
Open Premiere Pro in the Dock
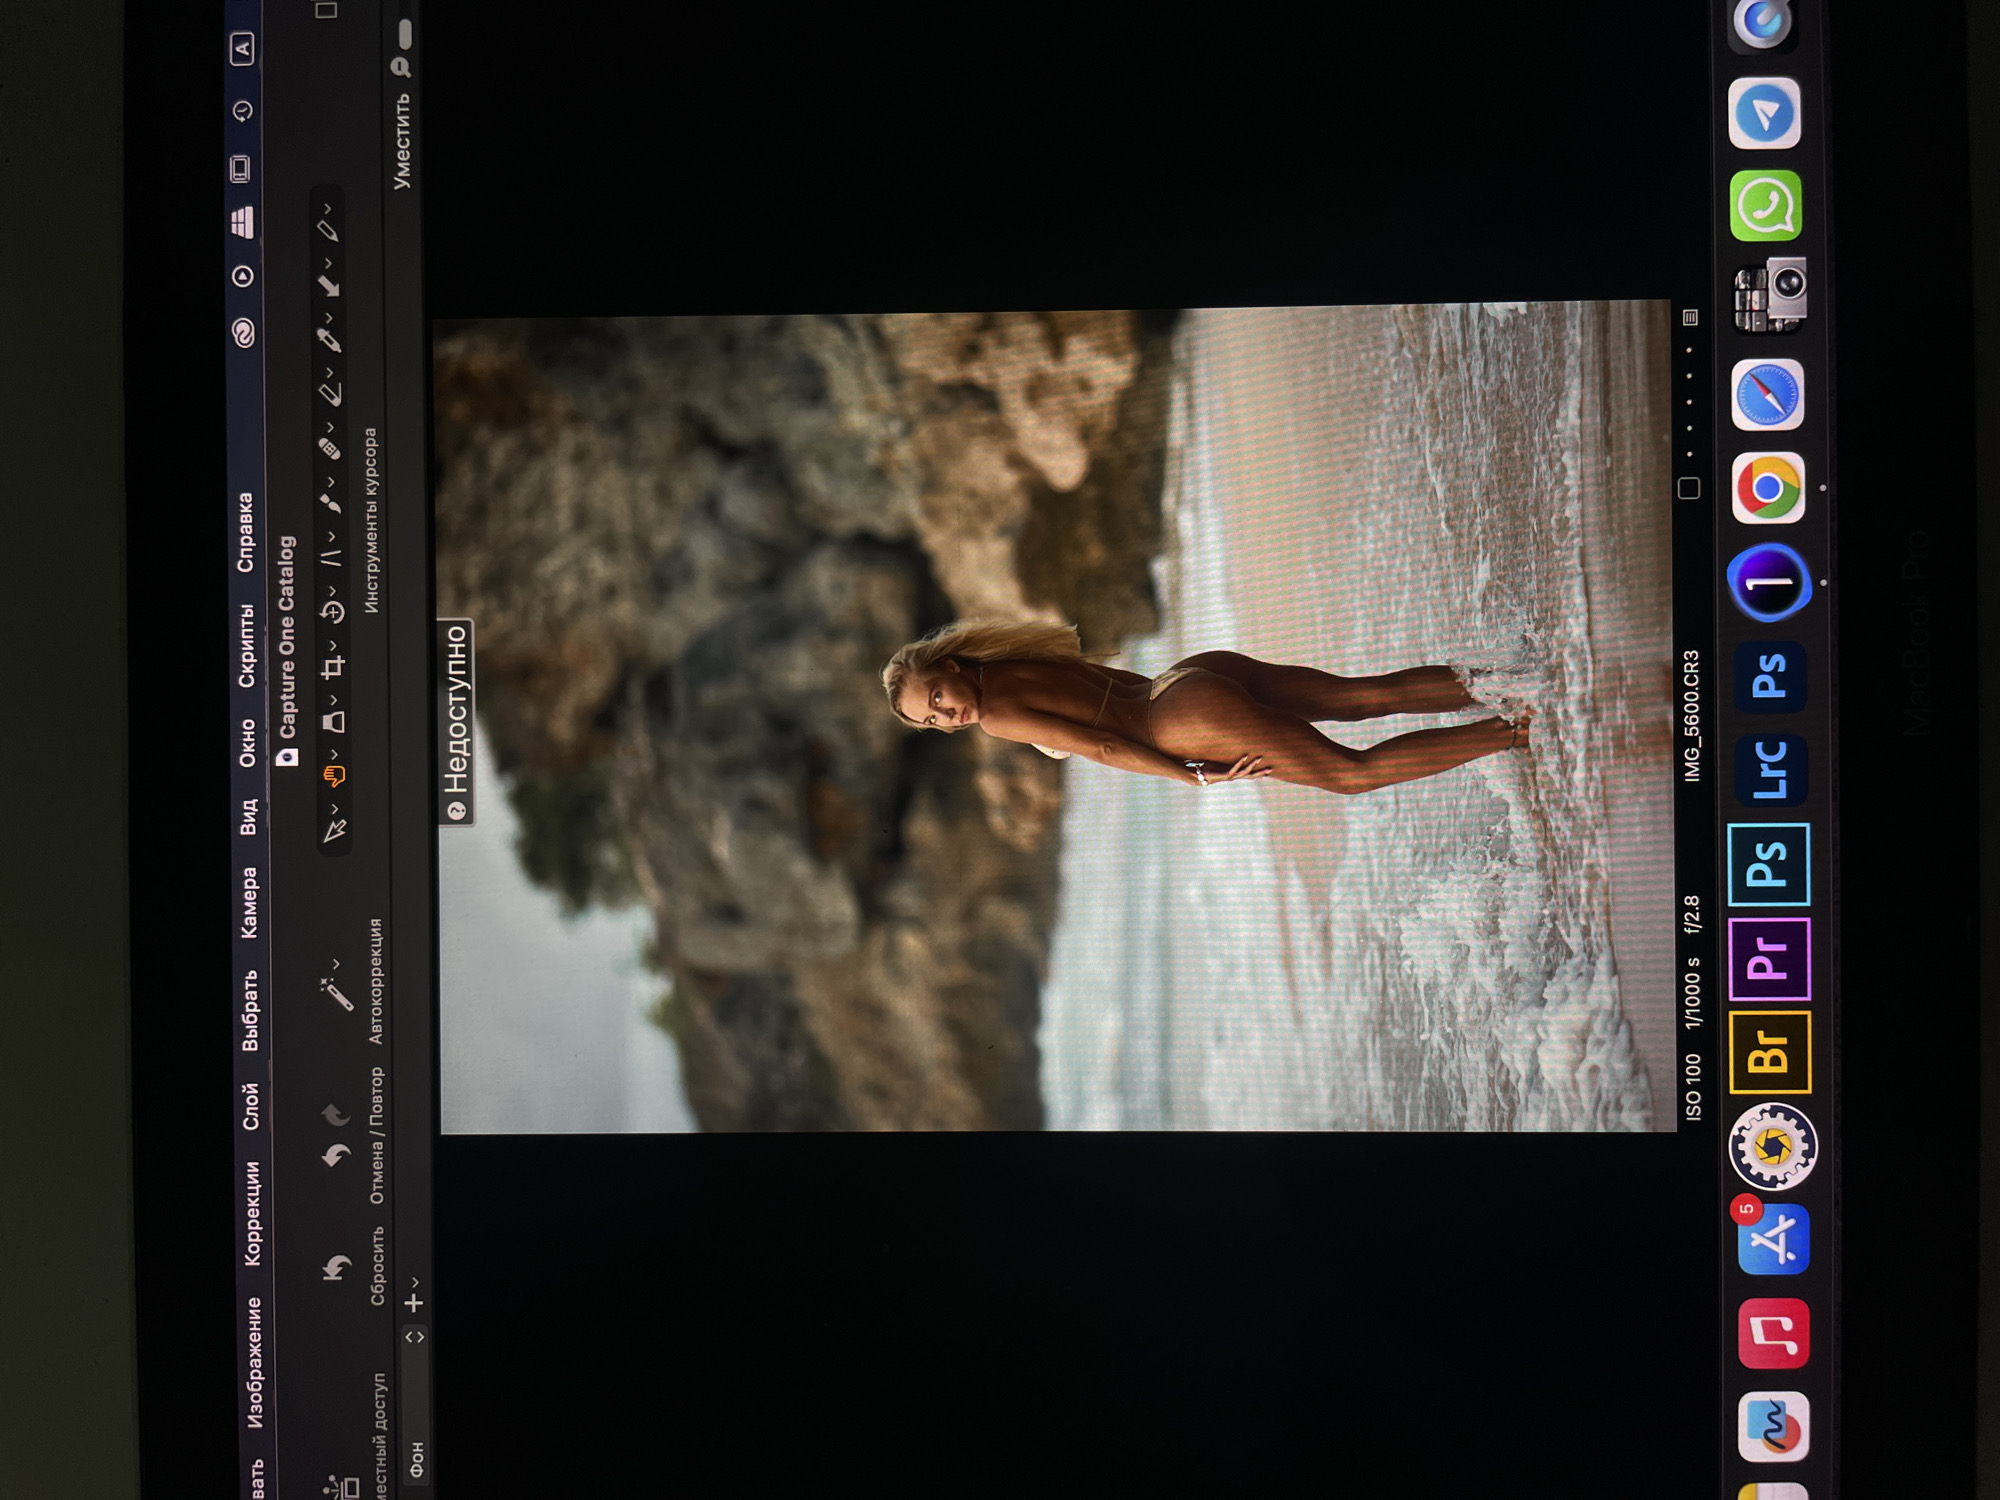1770,959
